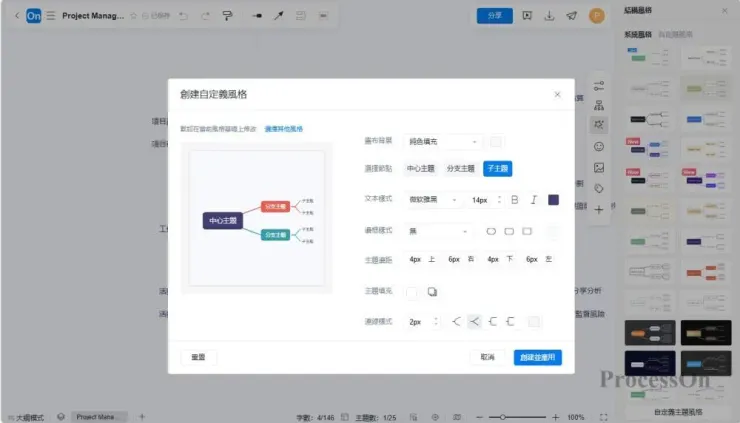
Task: Choose the rounded bracket connector line style
Action: [x=493, y=322]
